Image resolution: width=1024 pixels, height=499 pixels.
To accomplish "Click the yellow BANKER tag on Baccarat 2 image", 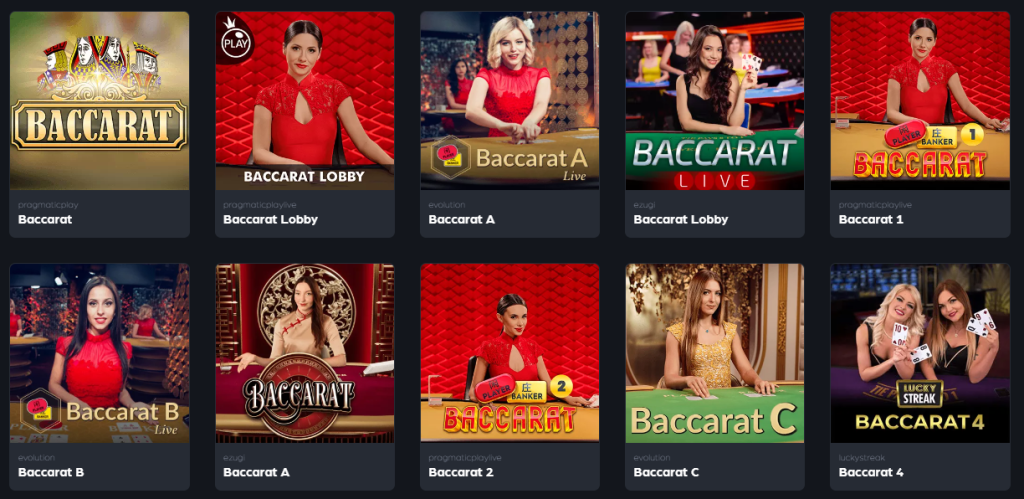I will click(x=529, y=391).
